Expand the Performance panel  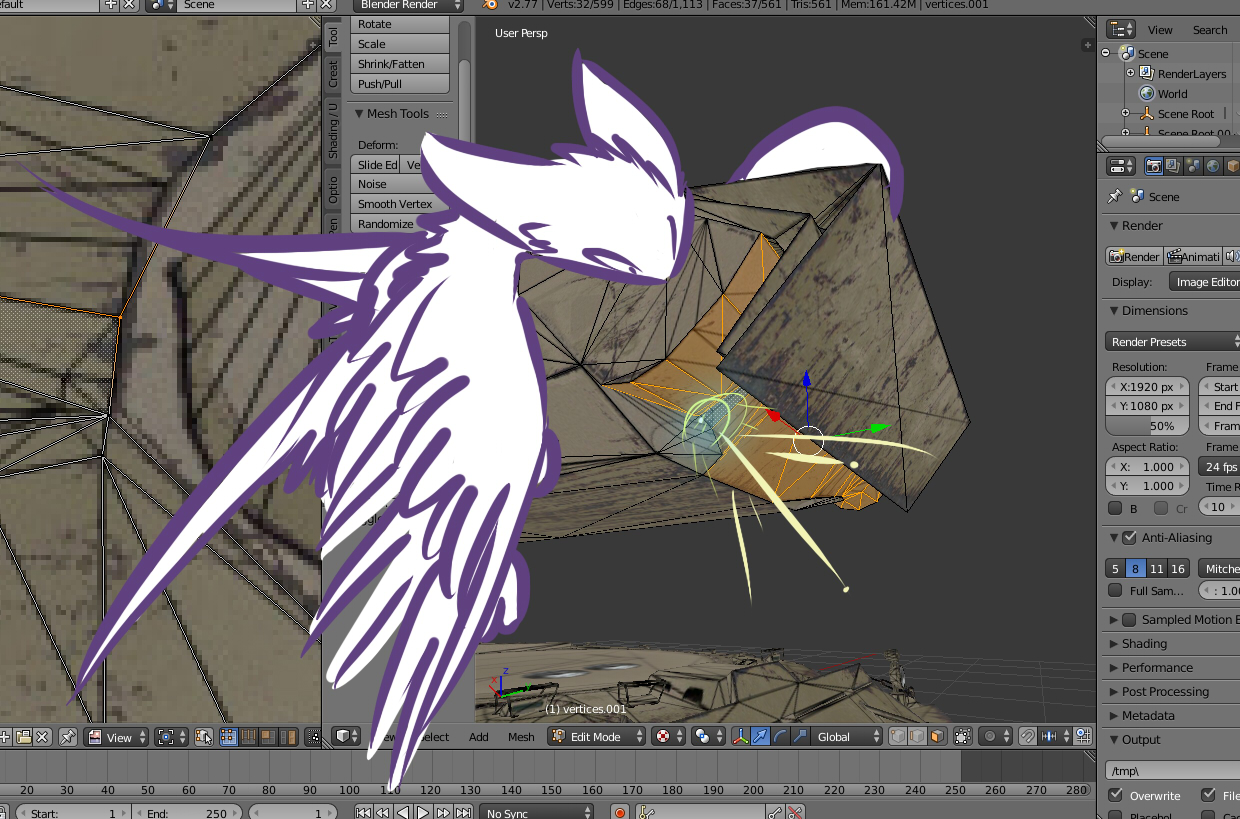click(x=1114, y=668)
